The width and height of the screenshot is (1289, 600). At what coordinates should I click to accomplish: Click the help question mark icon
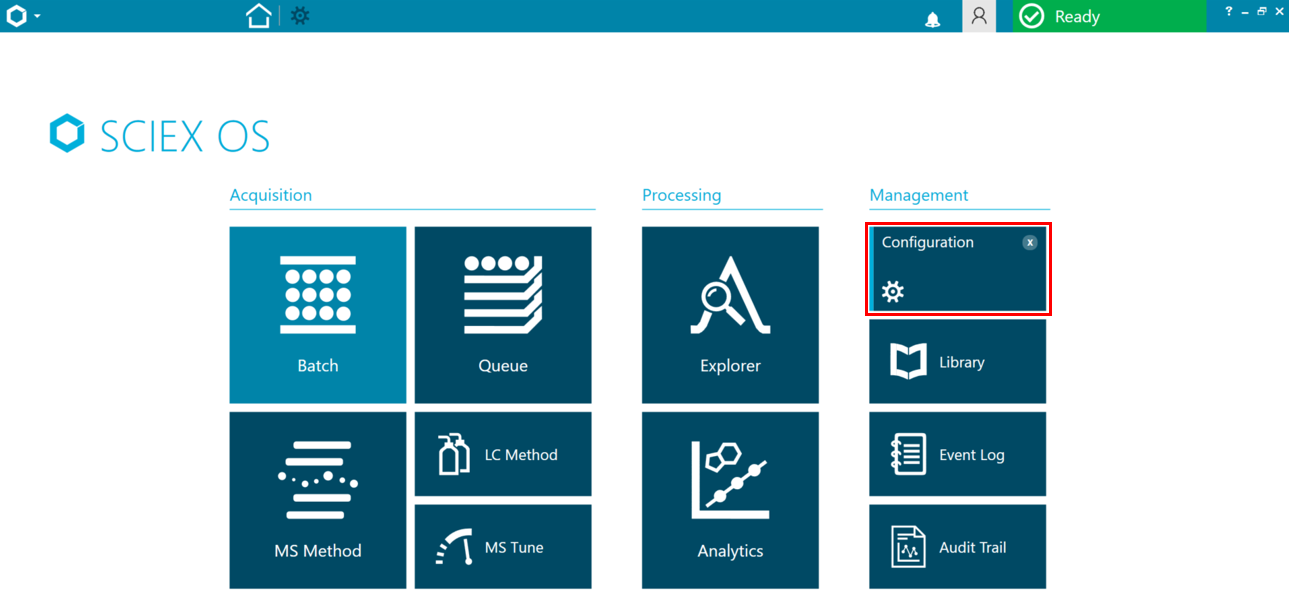[x=1229, y=11]
